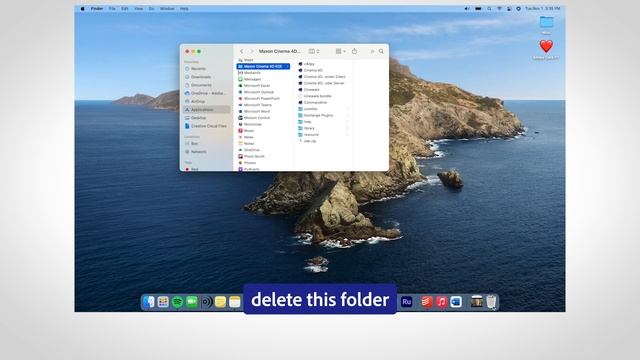Open Documents in Finder sidebar
The width and height of the screenshot is (640, 360).
tap(201, 85)
